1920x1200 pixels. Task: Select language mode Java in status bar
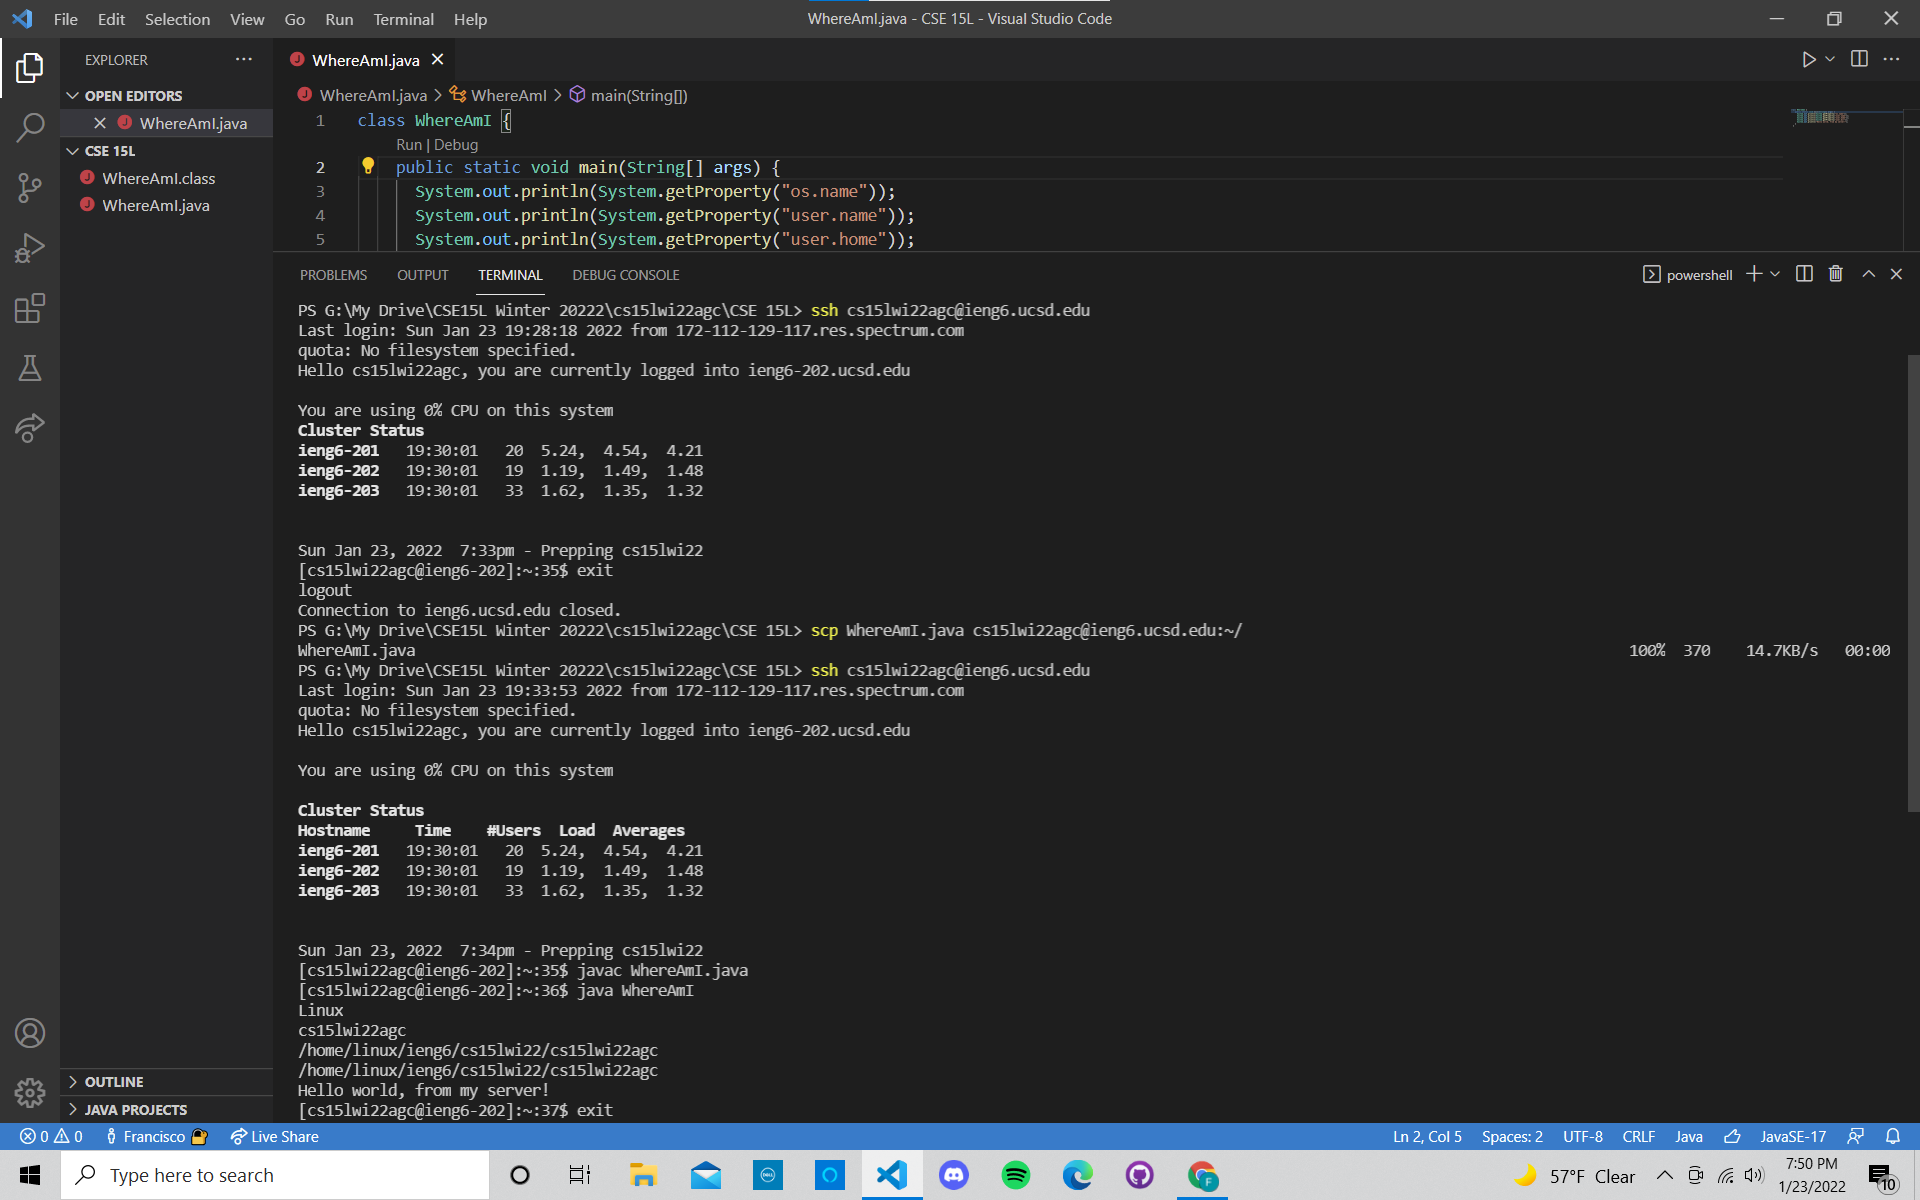click(1689, 1136)
